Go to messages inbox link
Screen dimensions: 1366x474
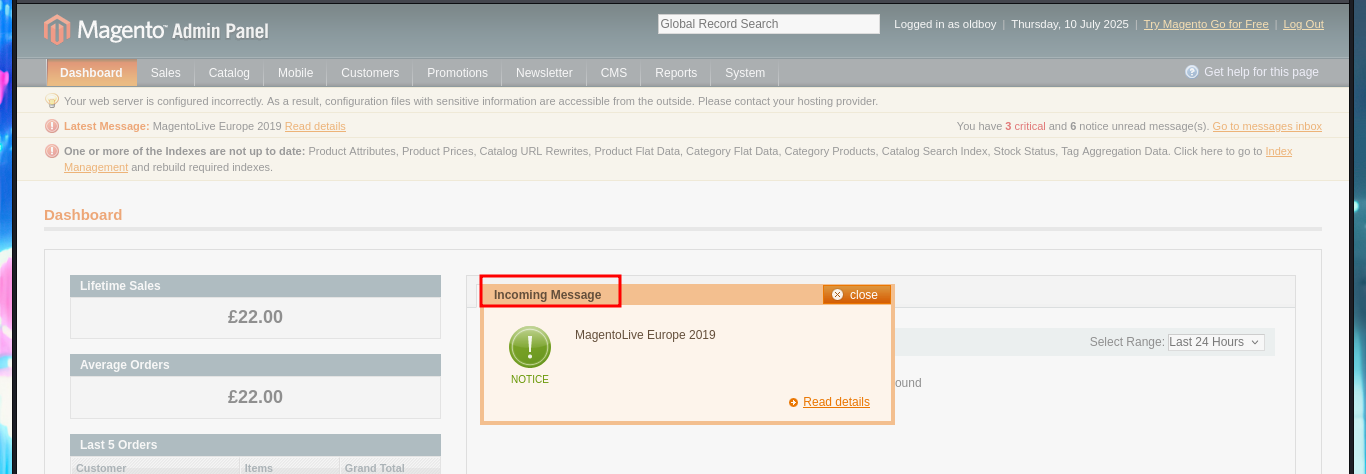1267,126
